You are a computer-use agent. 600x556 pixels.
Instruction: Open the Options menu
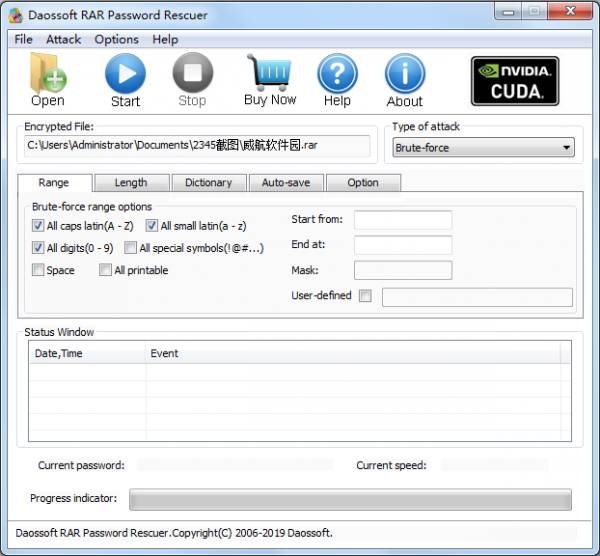(x=116, y=39)
